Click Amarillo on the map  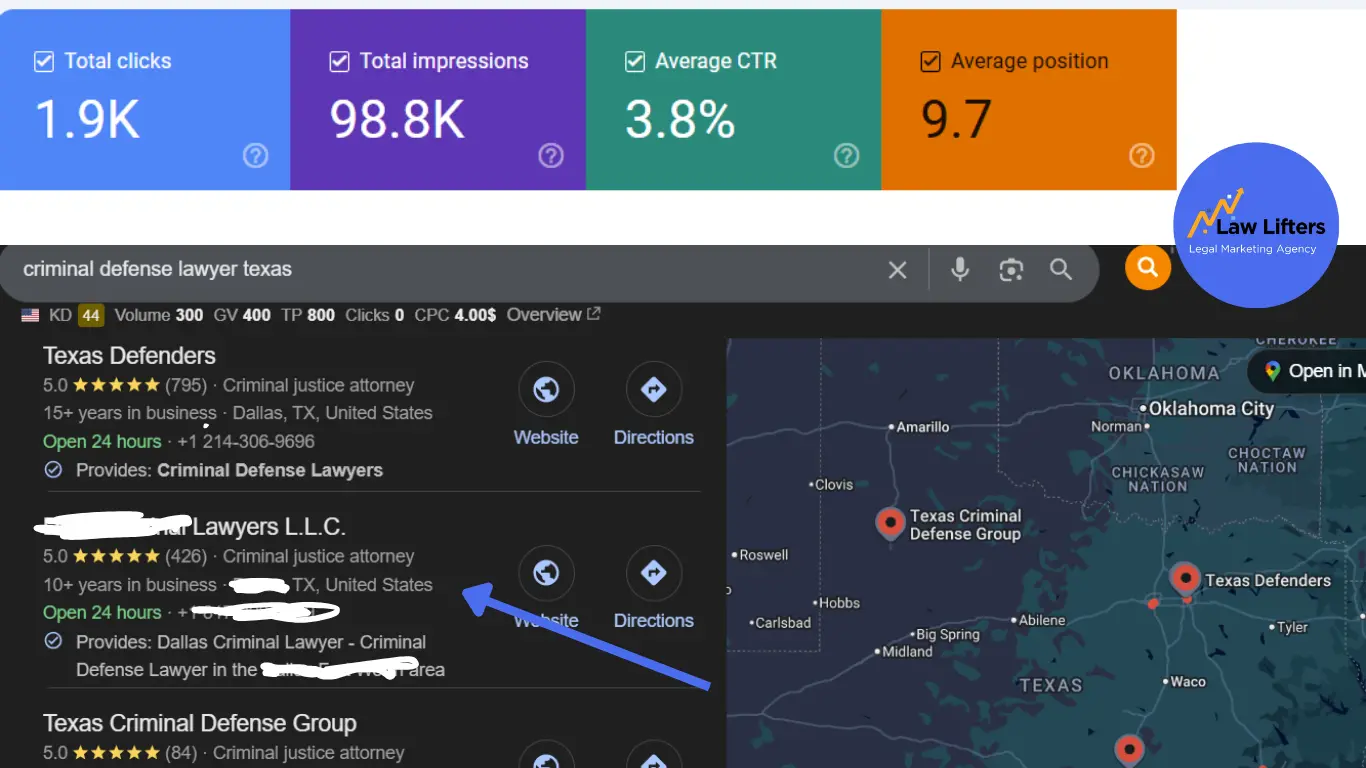(x=922, y=427)
